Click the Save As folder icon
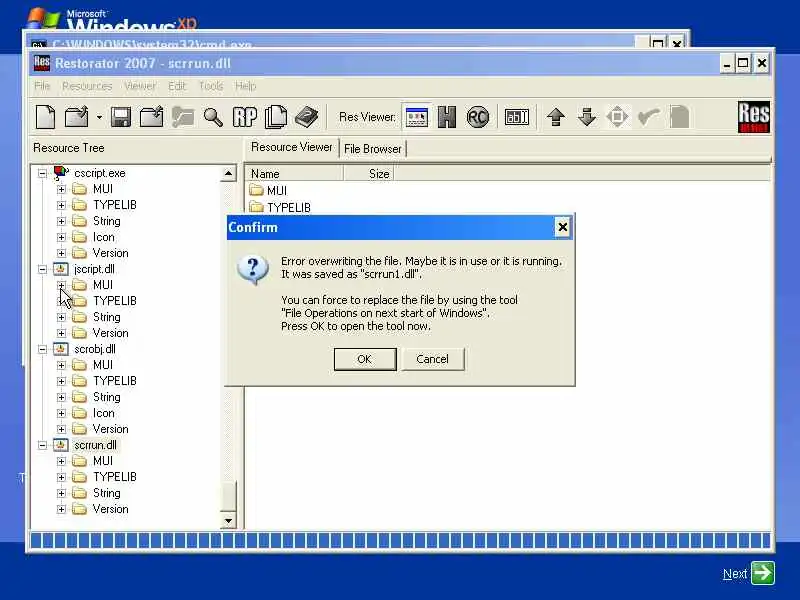800x600 pixels. coord(152,117)
